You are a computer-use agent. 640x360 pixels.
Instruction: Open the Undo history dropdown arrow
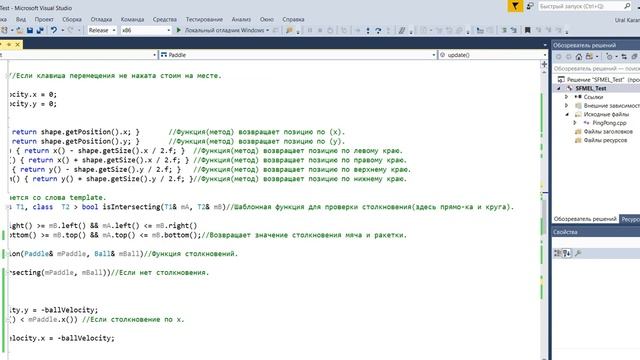click(x=62, y=30)
